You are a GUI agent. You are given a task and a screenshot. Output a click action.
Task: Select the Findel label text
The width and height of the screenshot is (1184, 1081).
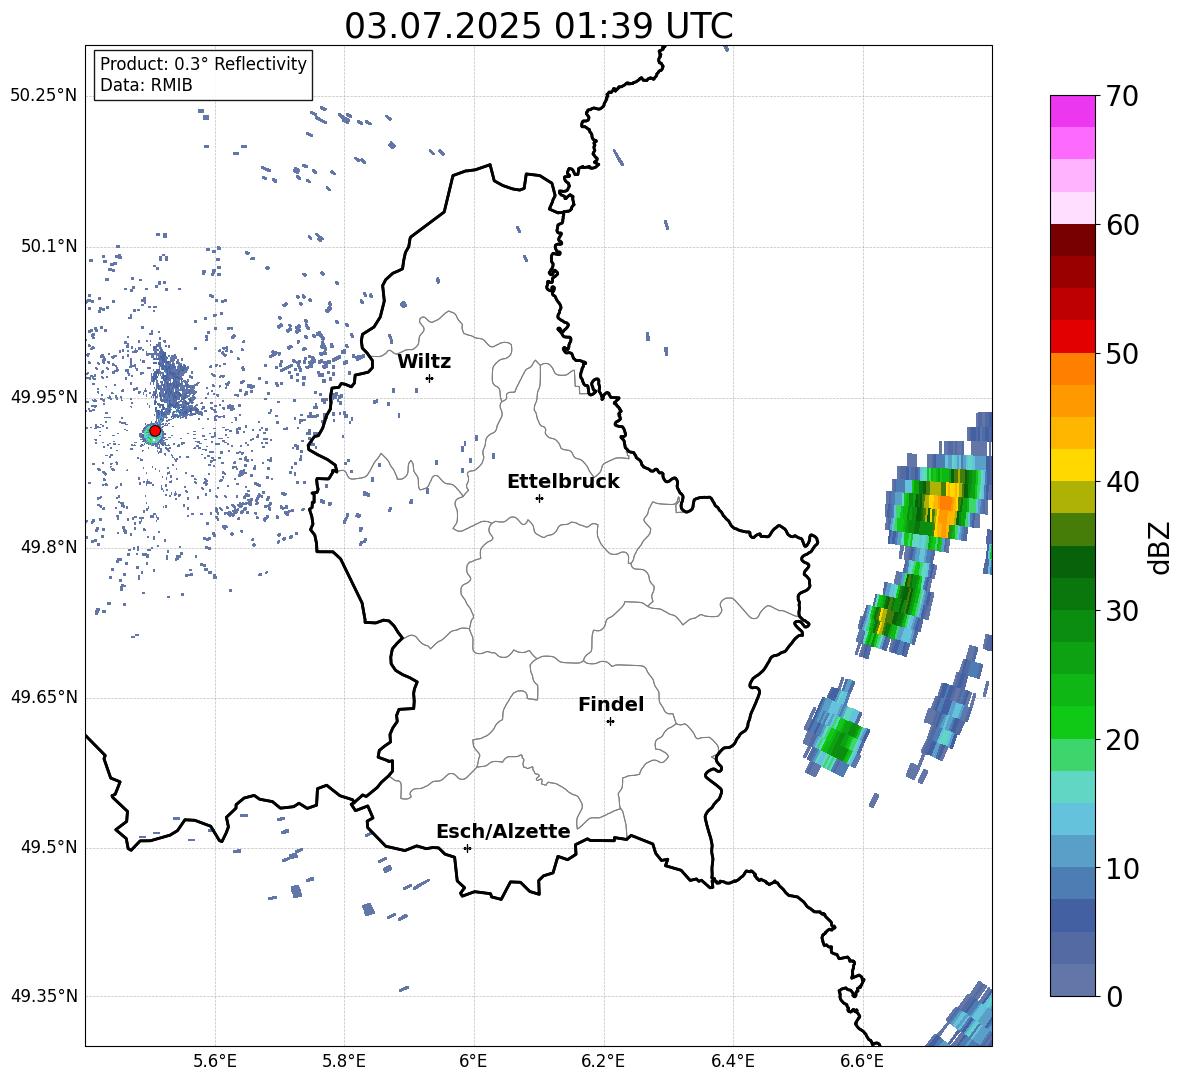pyautogui.click(x=611, y=704)
